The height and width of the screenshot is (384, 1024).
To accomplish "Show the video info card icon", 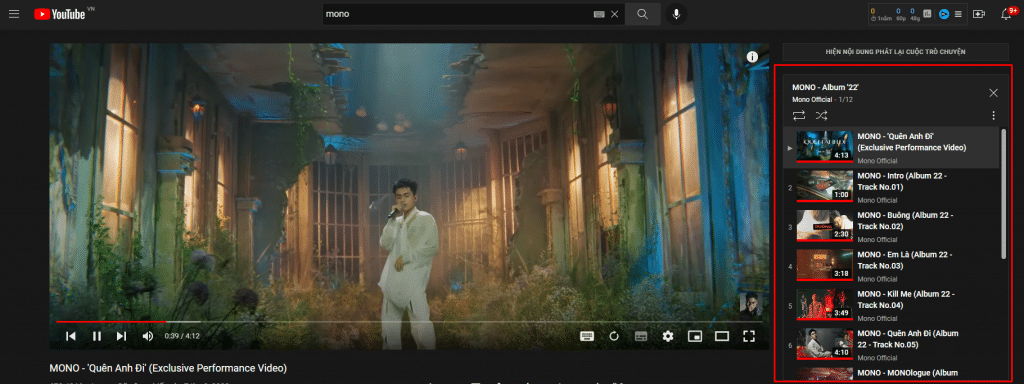I will [x=752, y=57].
